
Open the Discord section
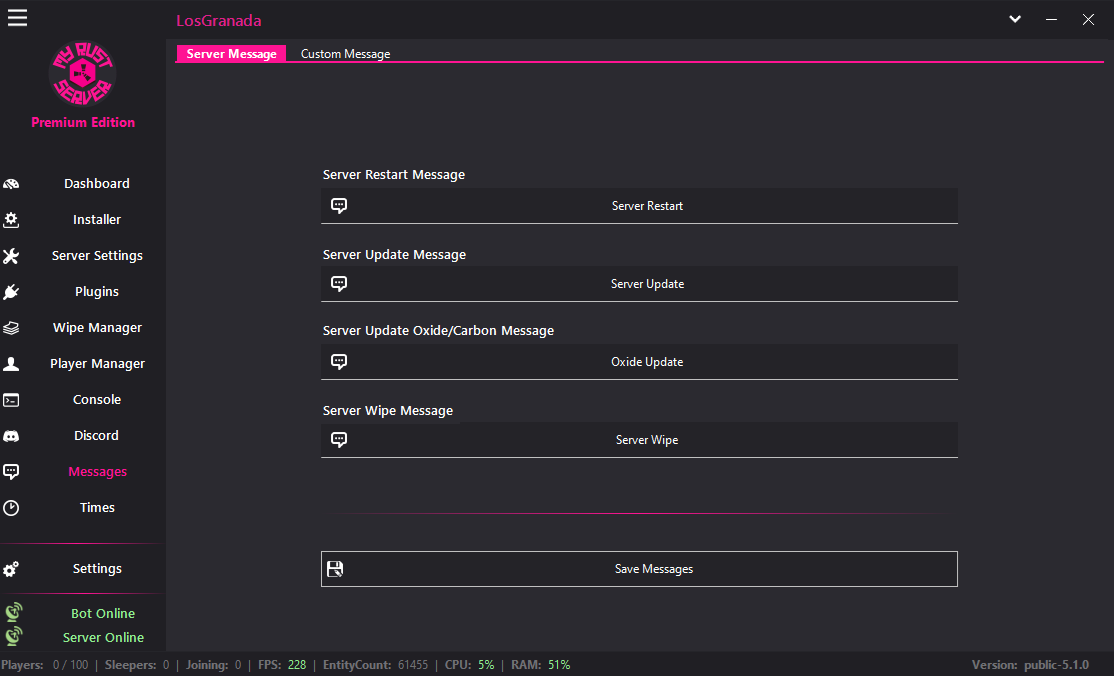[97, 436]
